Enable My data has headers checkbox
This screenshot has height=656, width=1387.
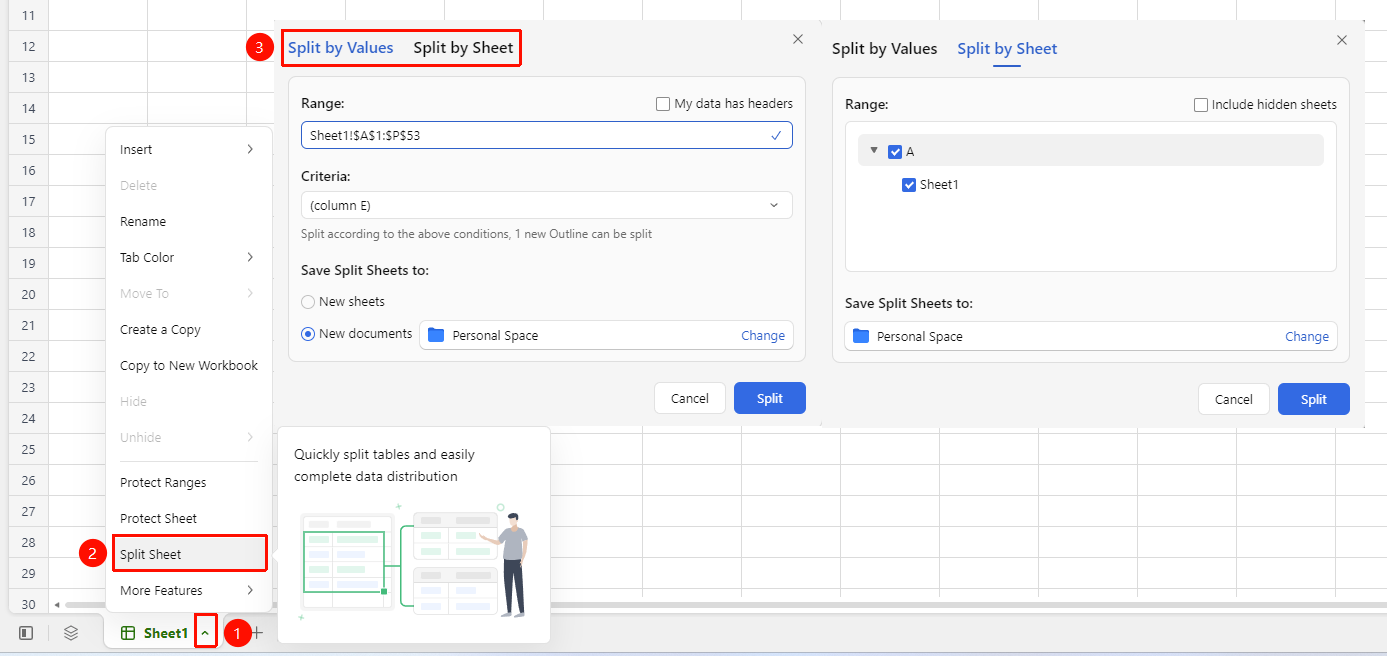tap(663, 103)
